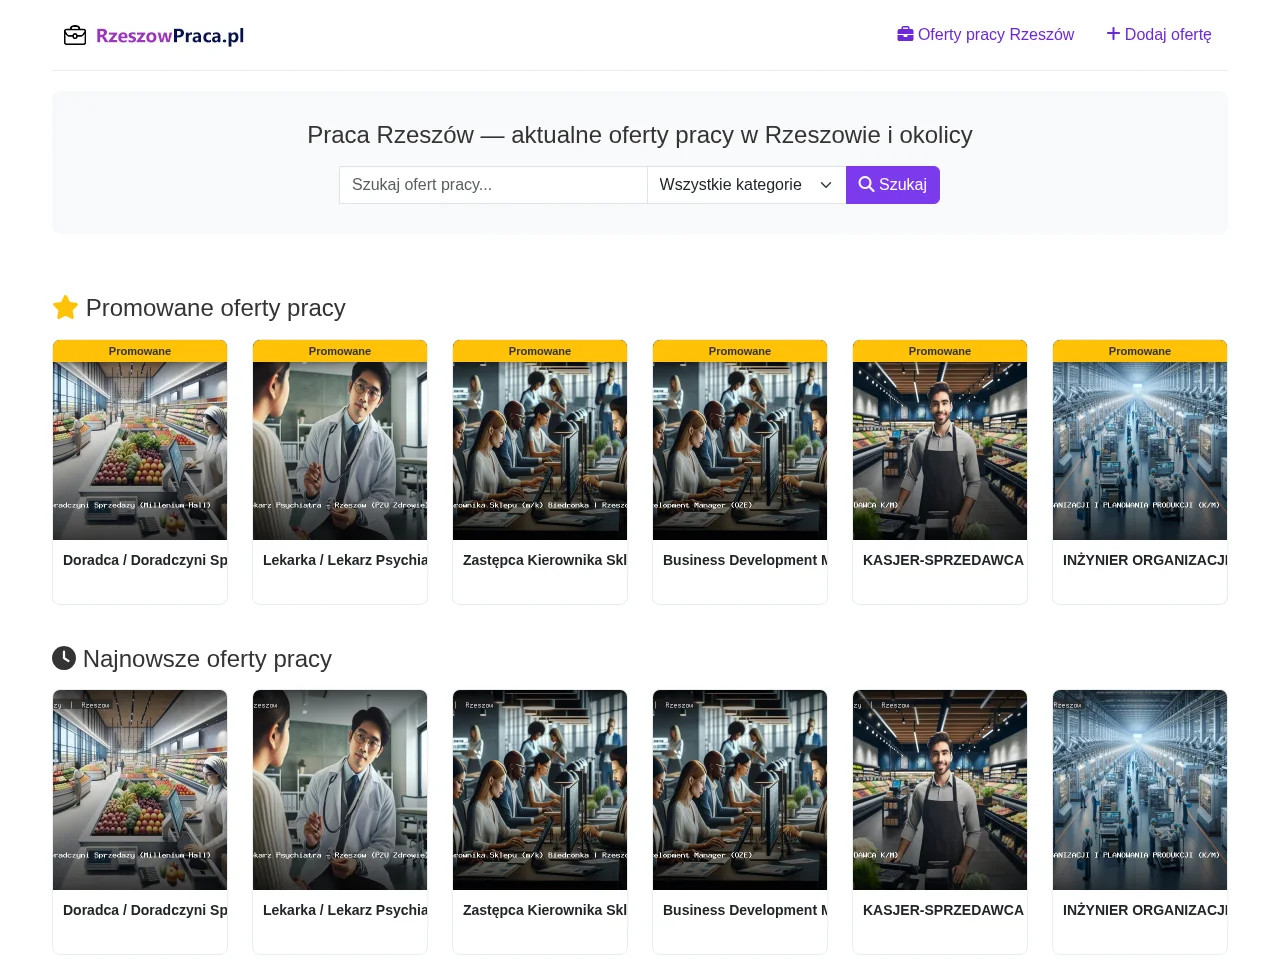Open the Wszystkie kategorie dropdown
This screenshot has height=960, width=1280.
point(746,185)
